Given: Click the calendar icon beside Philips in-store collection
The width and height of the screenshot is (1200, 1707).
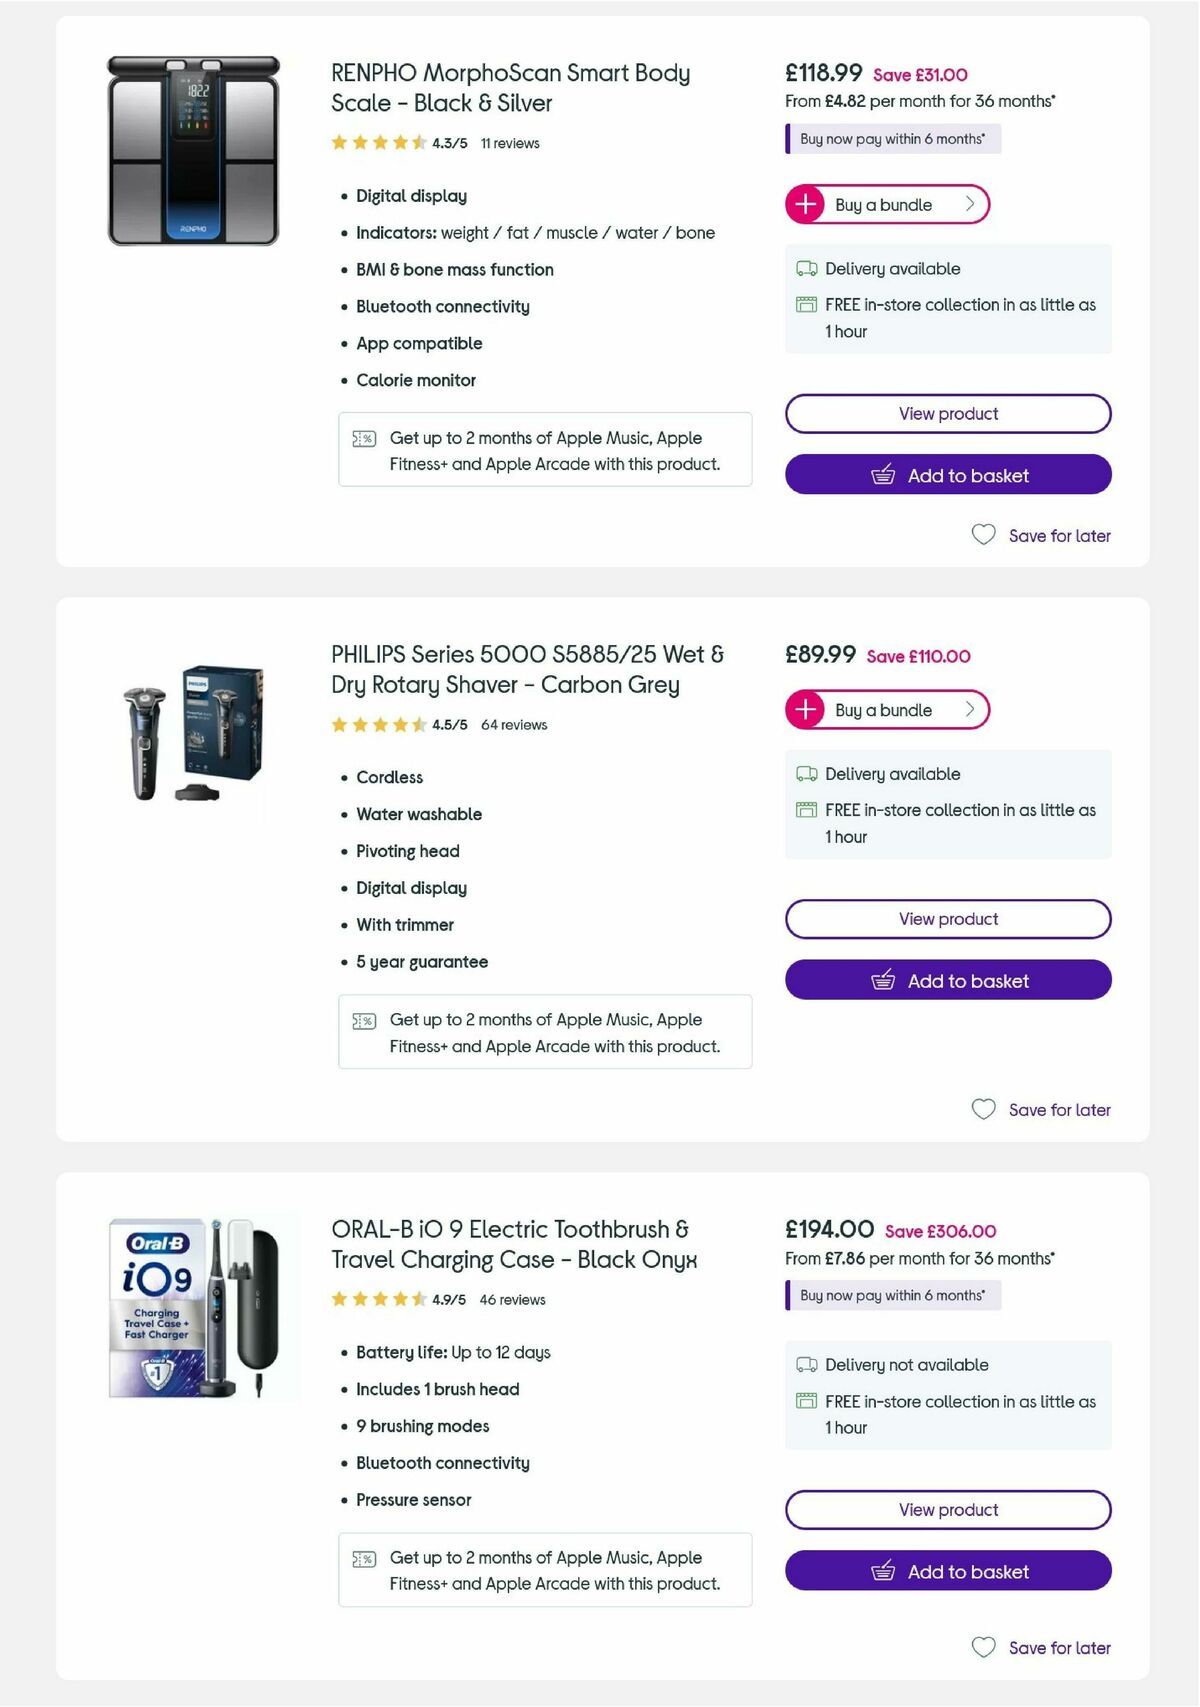Looking at the screenshot, I should point(805,809).
